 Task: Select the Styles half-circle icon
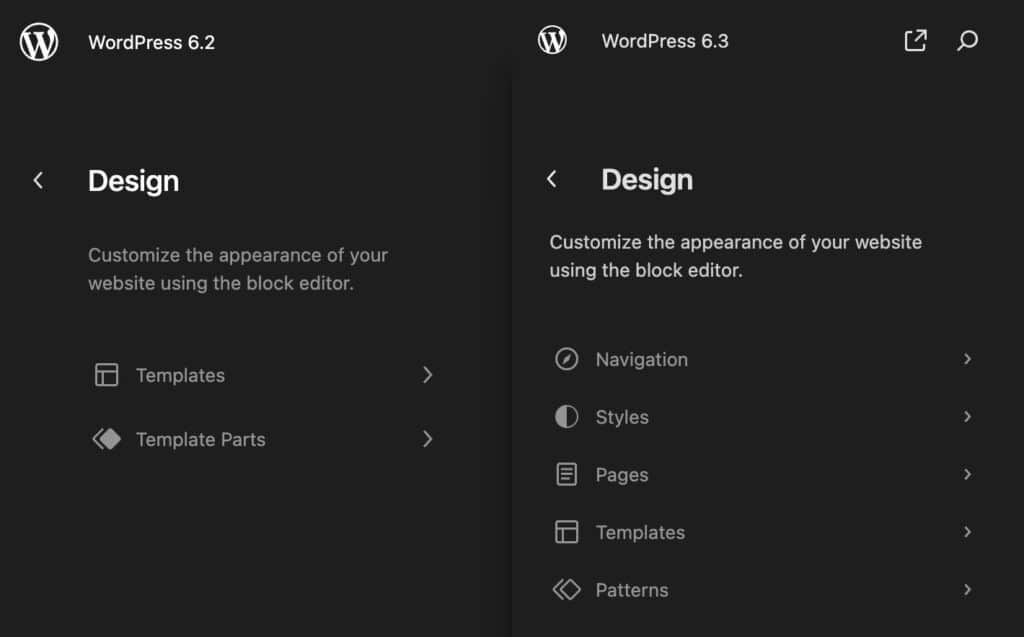click(567, 416)
